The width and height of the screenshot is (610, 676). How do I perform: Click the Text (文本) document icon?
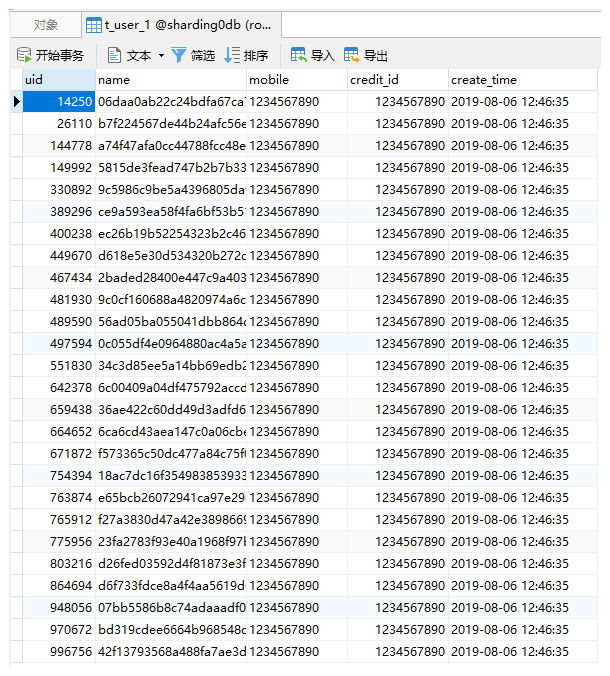click(114, 55)
